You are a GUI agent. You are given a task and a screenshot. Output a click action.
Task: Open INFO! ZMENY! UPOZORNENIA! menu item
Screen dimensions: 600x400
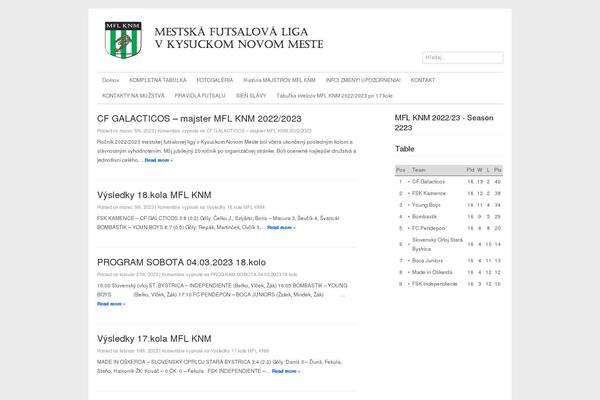pyautogui.click(x=363, y=80)
